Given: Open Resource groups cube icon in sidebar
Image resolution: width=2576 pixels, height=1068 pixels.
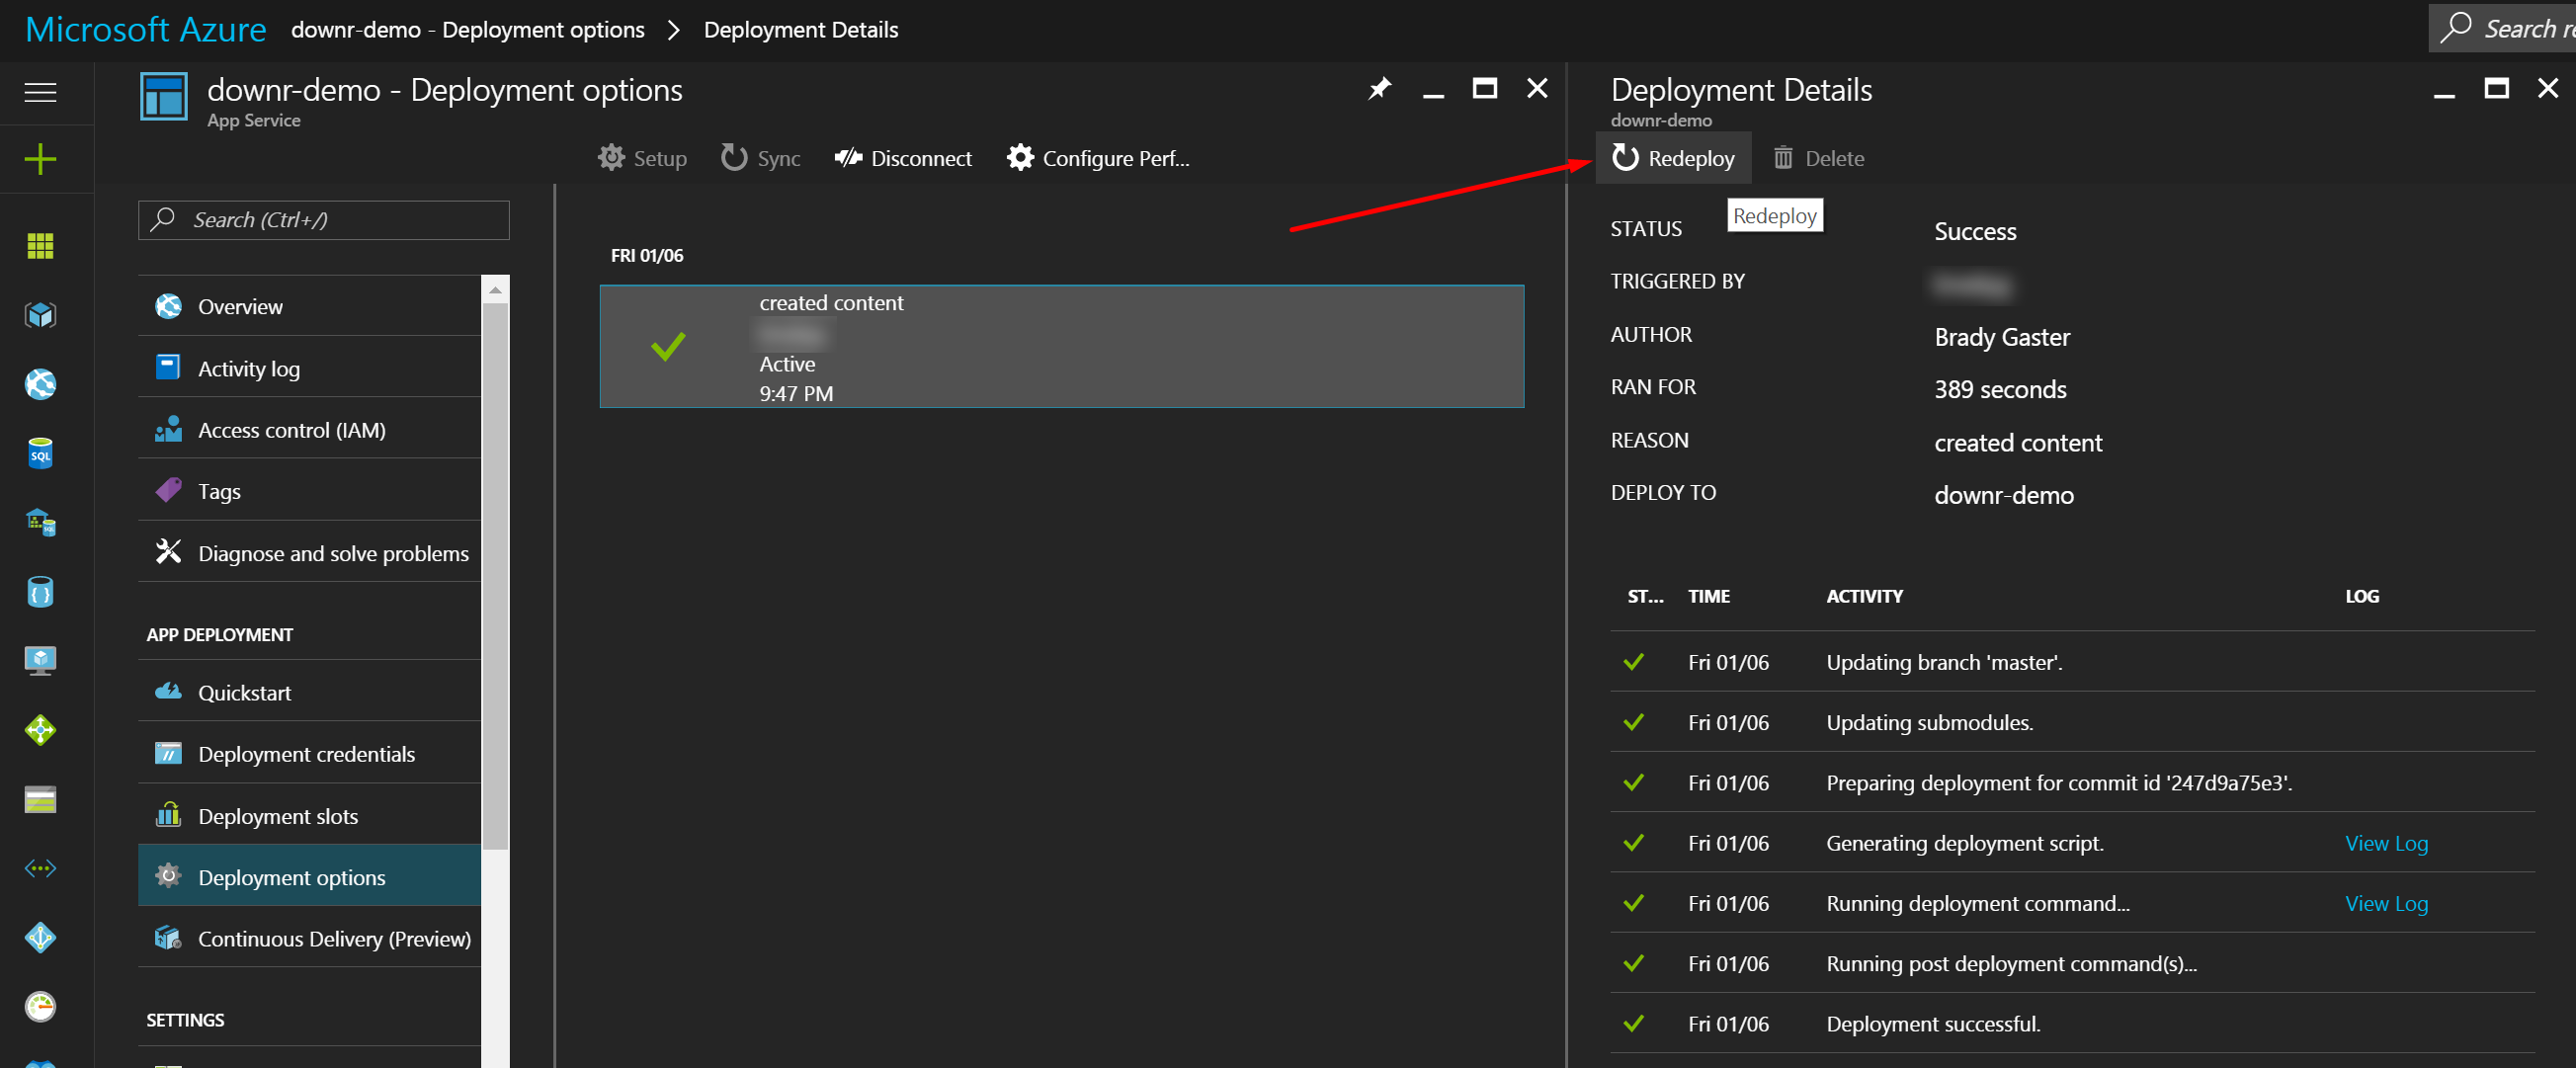Looking at the screenshot, I should click(40, 316).
